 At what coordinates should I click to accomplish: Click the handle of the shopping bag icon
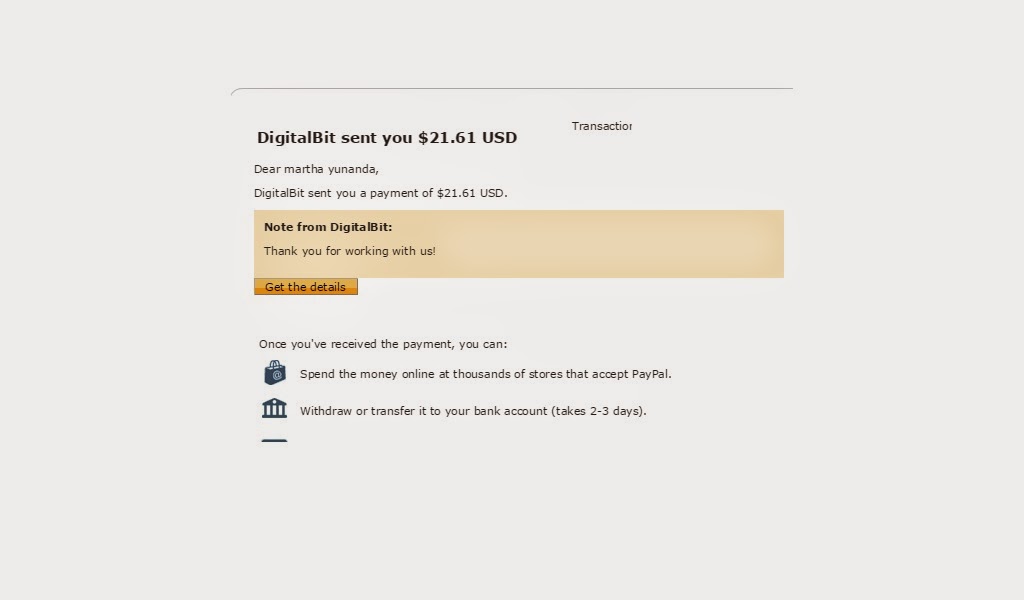point(274,364)
